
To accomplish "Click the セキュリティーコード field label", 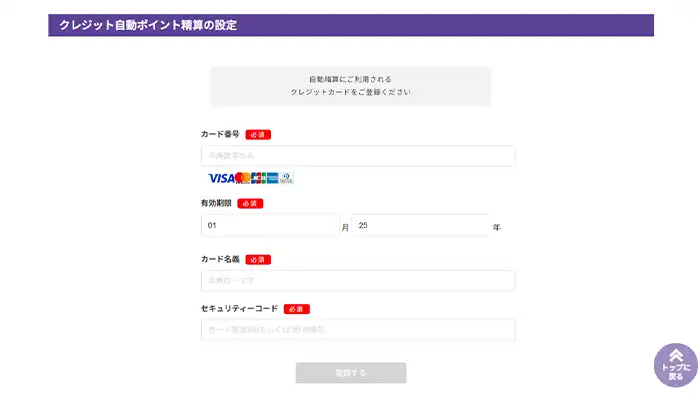I will pos(239,309).
